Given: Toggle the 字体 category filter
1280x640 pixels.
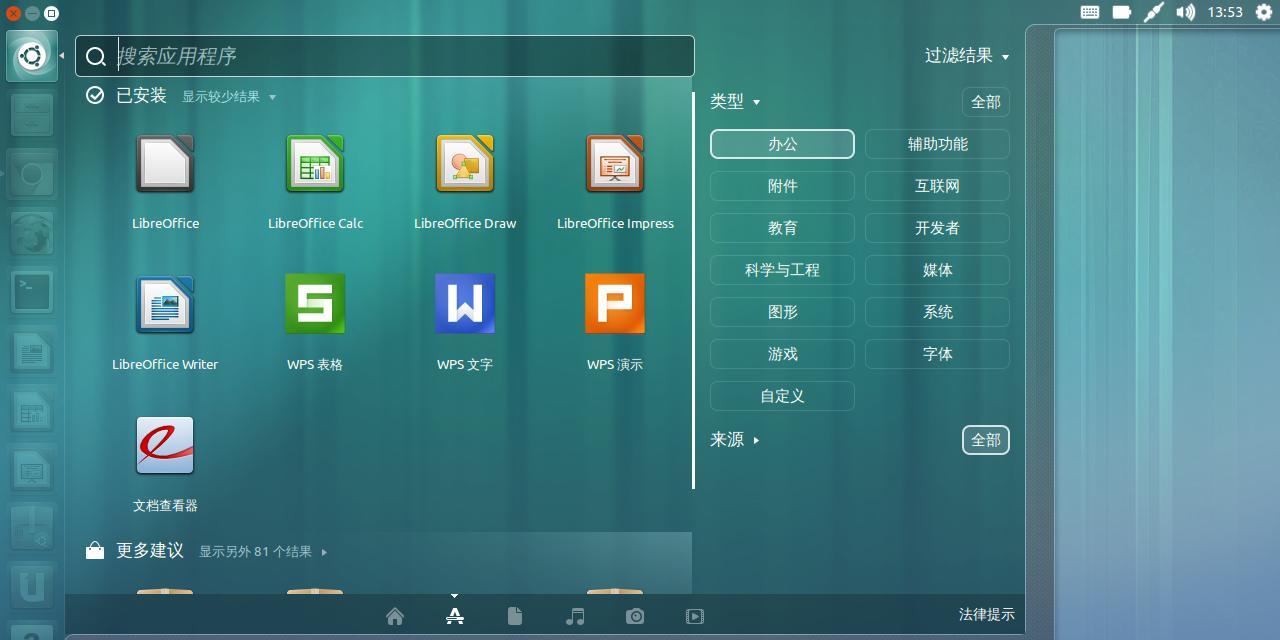Looking at the screenshot, I should [937, 354].
